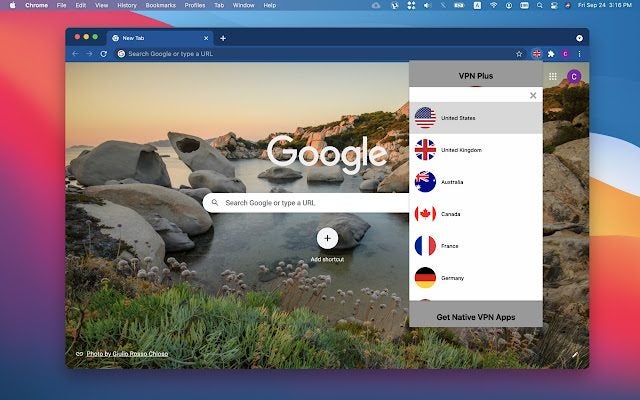
Task: Click the VPN Plus header title
Action: point(476,76)
